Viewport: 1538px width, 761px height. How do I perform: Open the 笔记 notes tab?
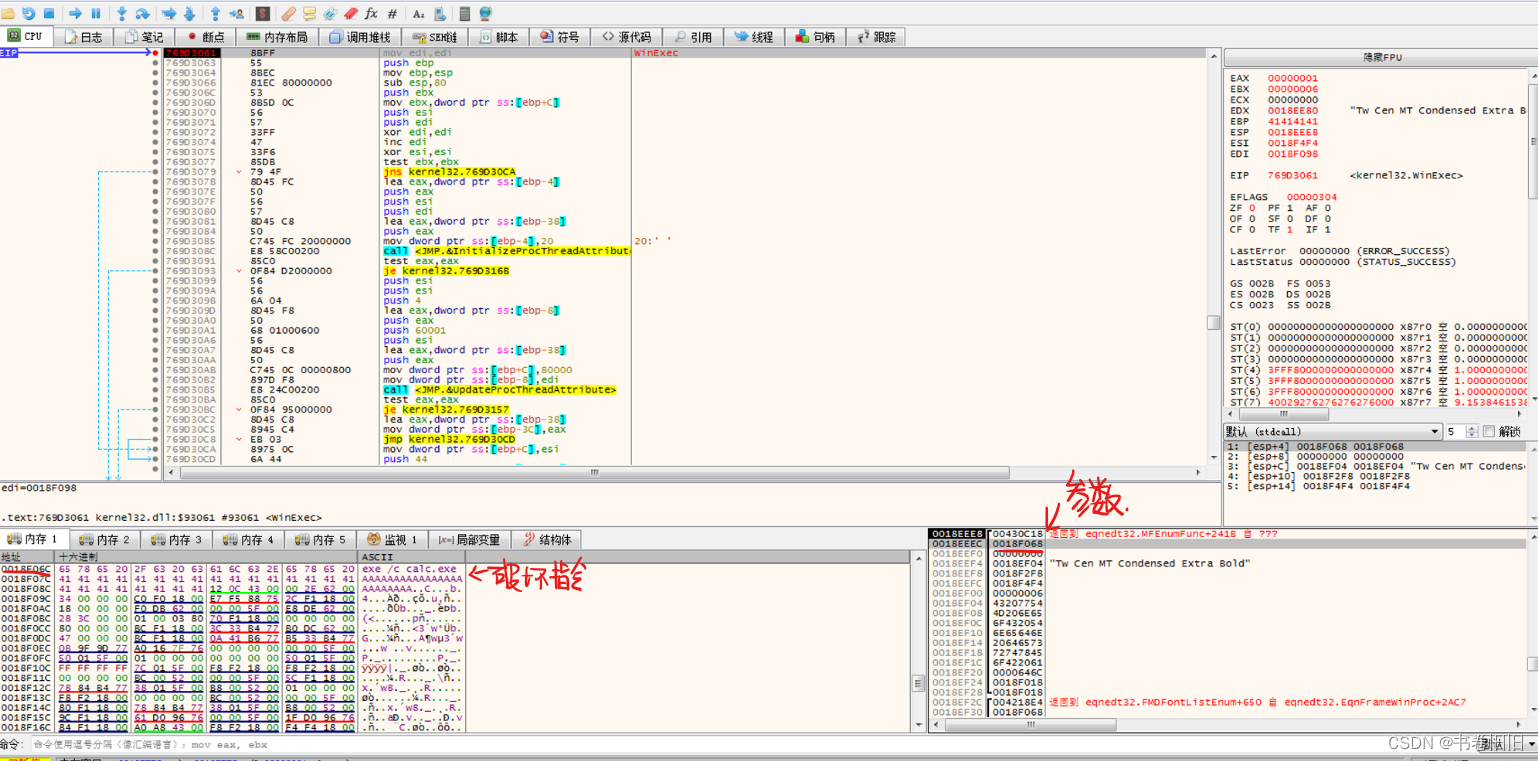(144, 37)
